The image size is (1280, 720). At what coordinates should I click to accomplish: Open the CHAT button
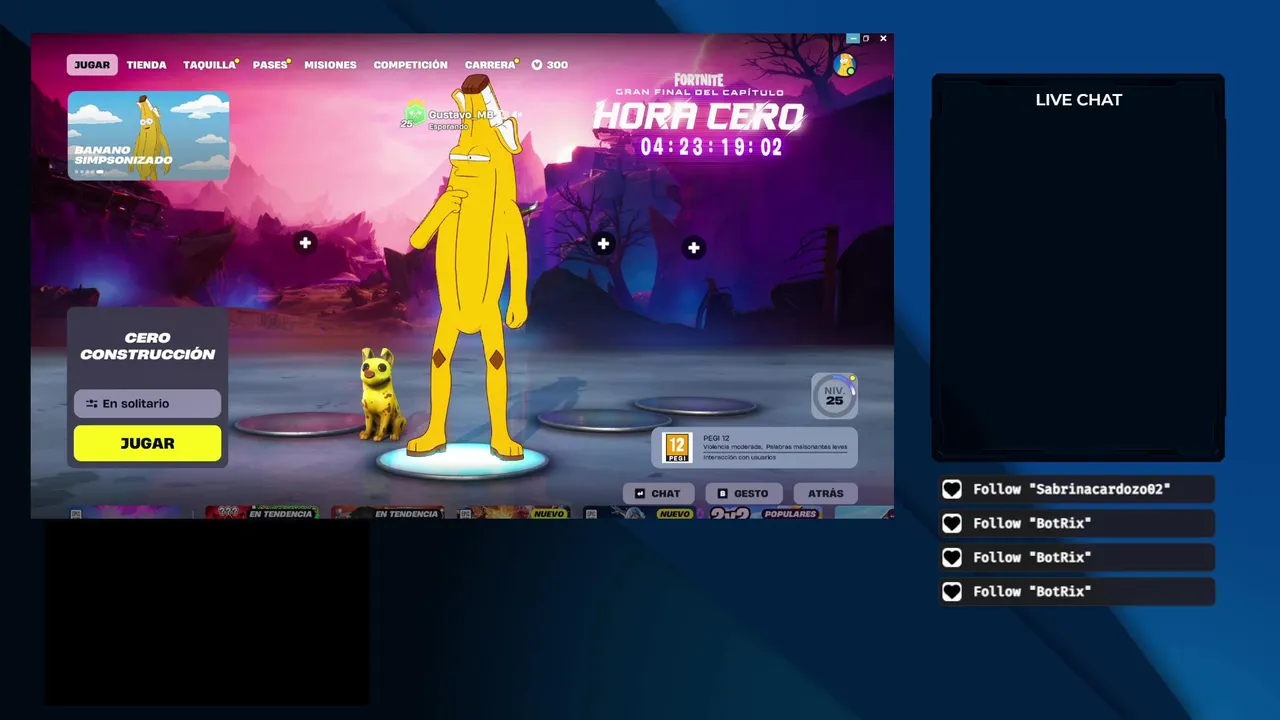tap(658, 493)
